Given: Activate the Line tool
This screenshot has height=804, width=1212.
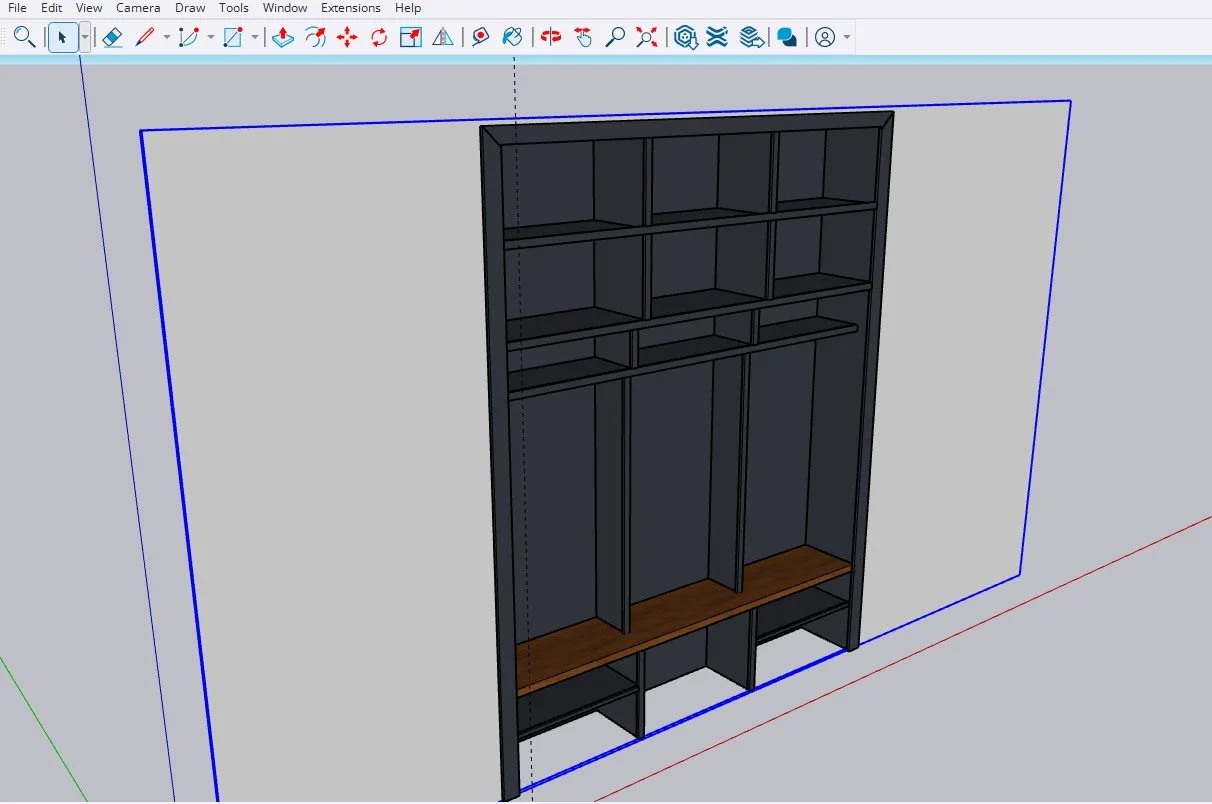Looking at the screenshot, I should pos(146,38).
